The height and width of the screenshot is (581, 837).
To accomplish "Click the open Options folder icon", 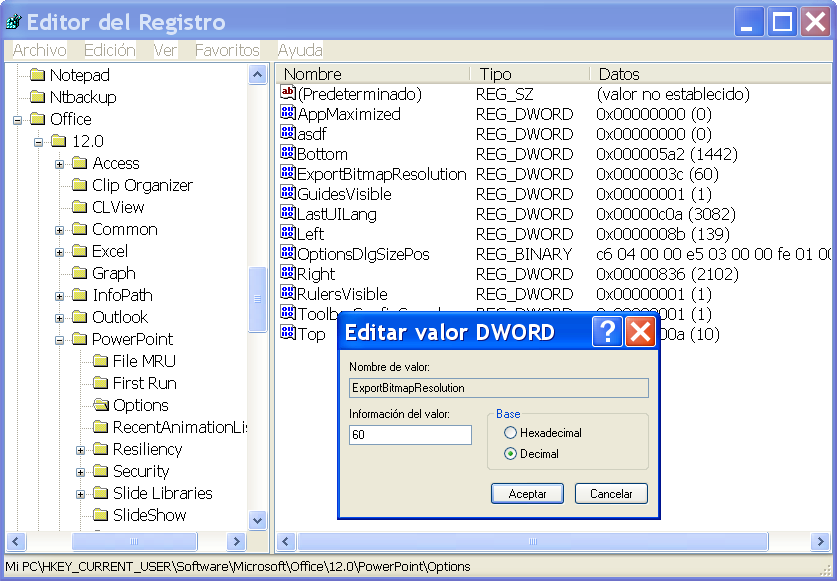I will (x=101, y=405).
